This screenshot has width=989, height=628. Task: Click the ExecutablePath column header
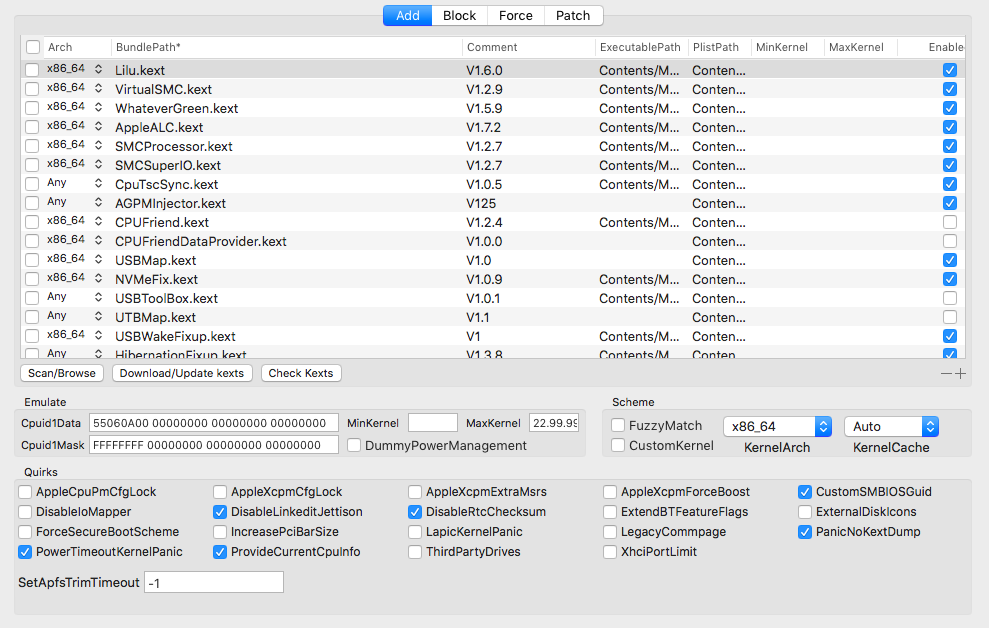coord(641,47)
